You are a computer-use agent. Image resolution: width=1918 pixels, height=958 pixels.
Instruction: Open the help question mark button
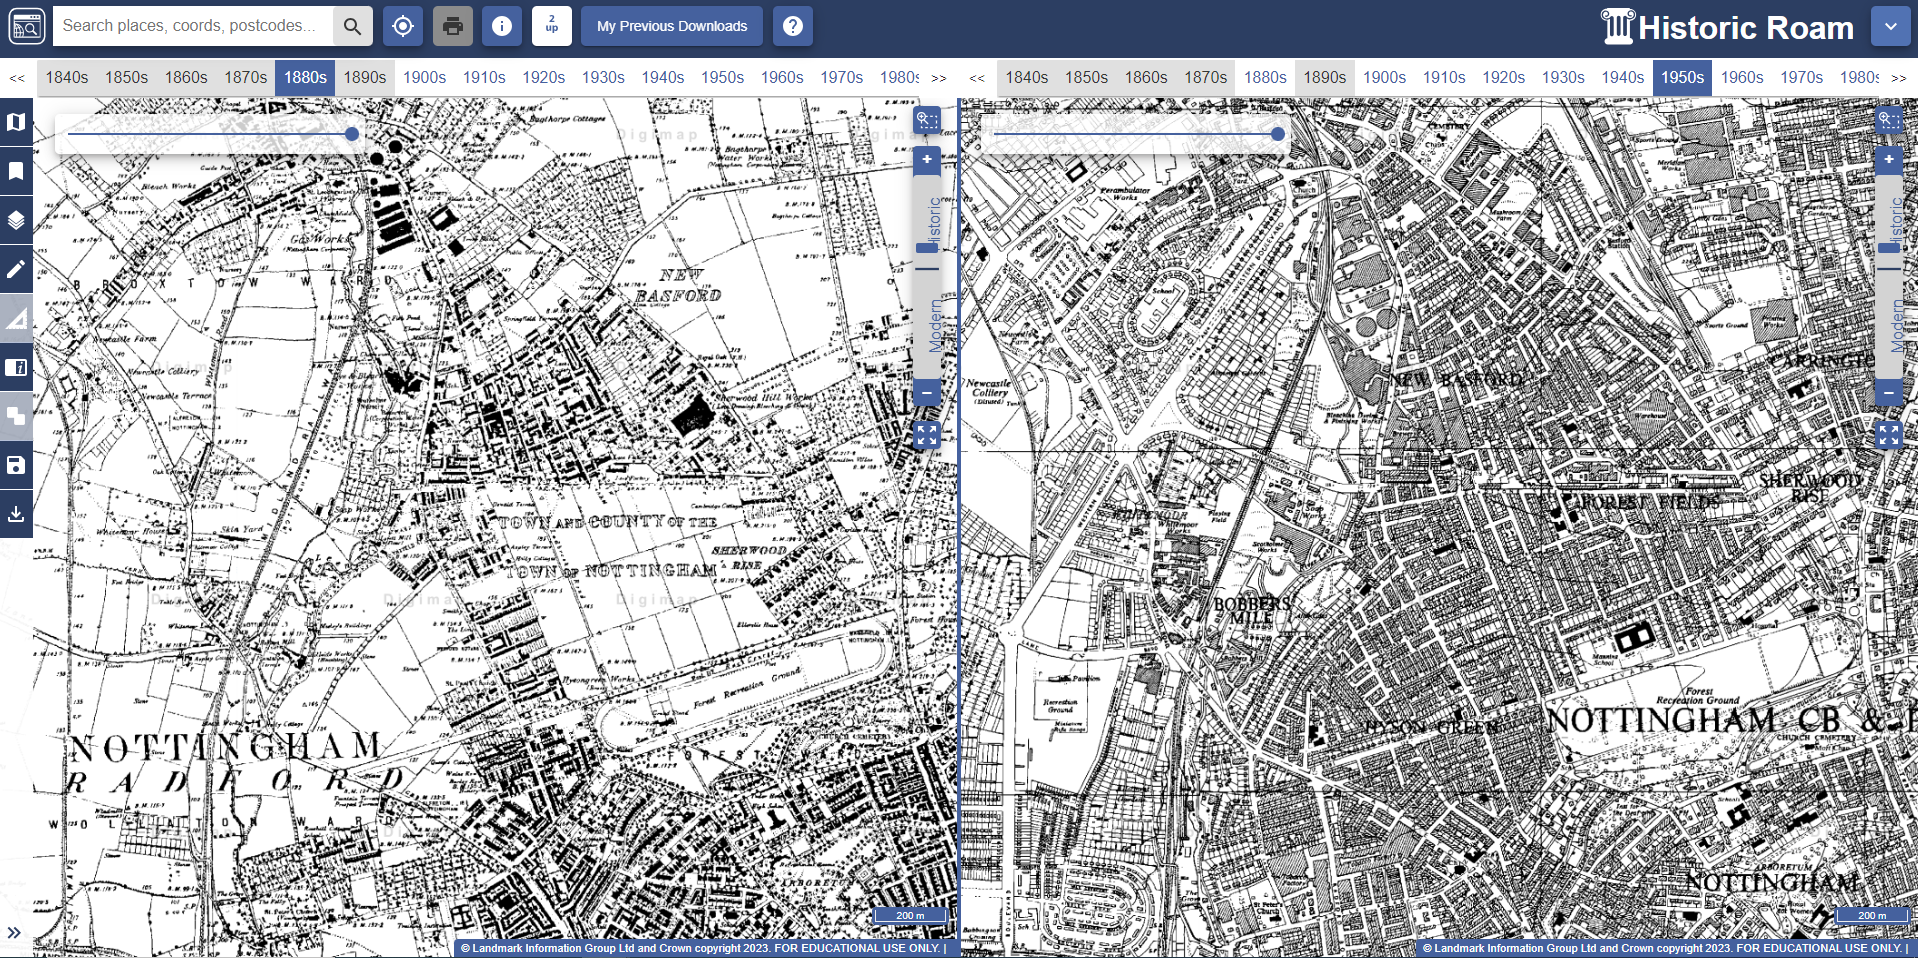click(x=793, y=26)
